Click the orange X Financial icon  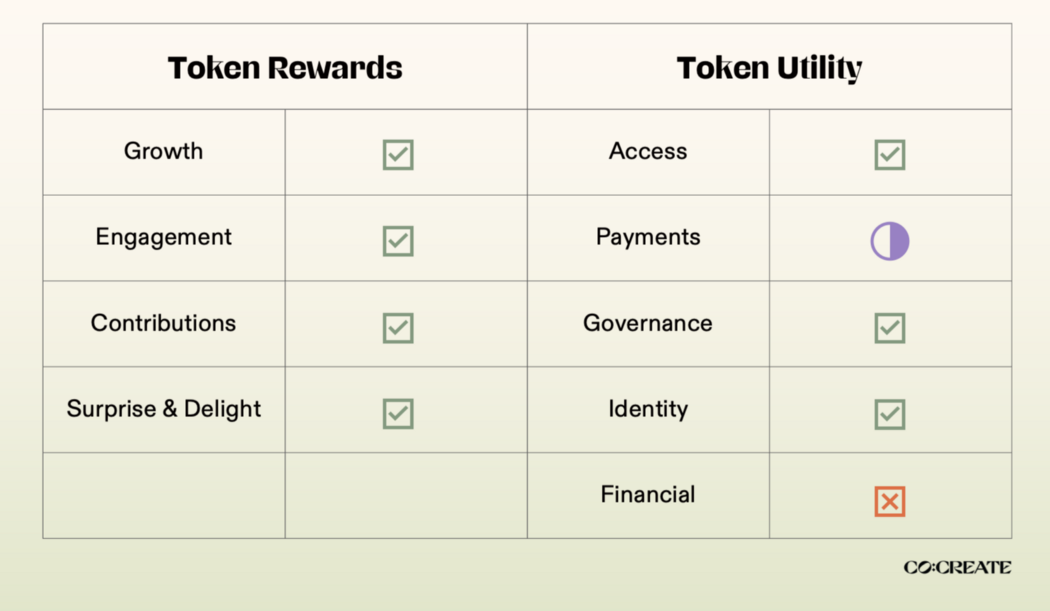889,501
